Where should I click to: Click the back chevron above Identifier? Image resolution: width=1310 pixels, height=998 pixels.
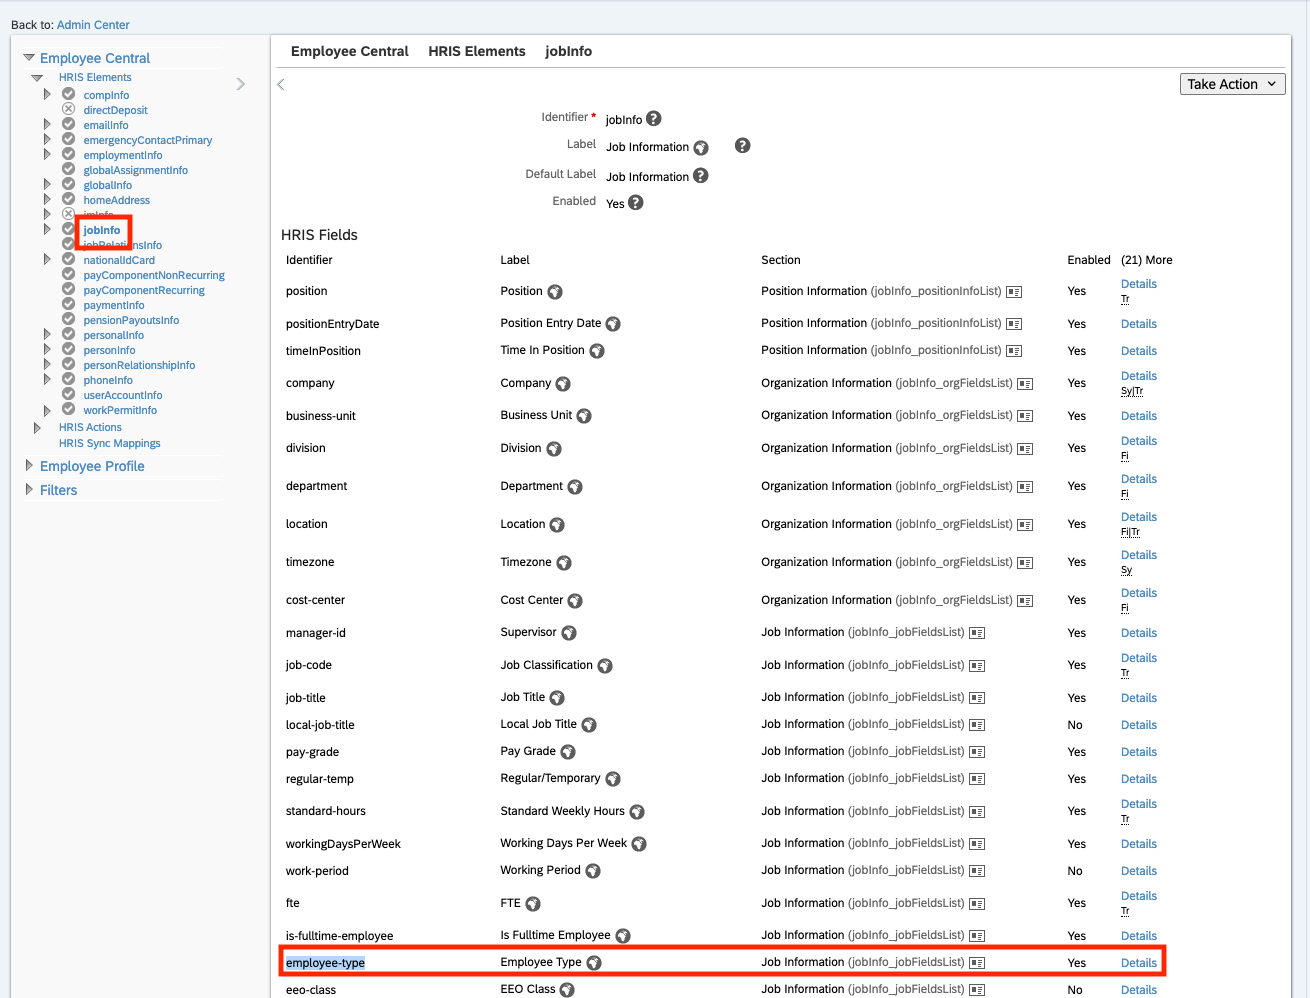[281, 84]
